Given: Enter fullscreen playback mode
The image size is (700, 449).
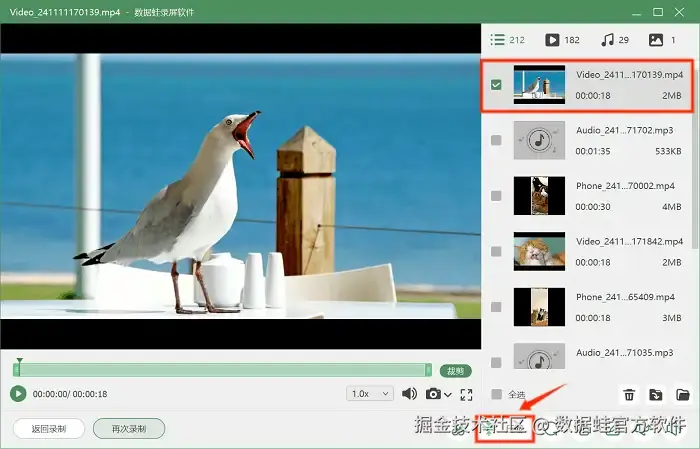Looking at the screenshot, I should (467, 395).
